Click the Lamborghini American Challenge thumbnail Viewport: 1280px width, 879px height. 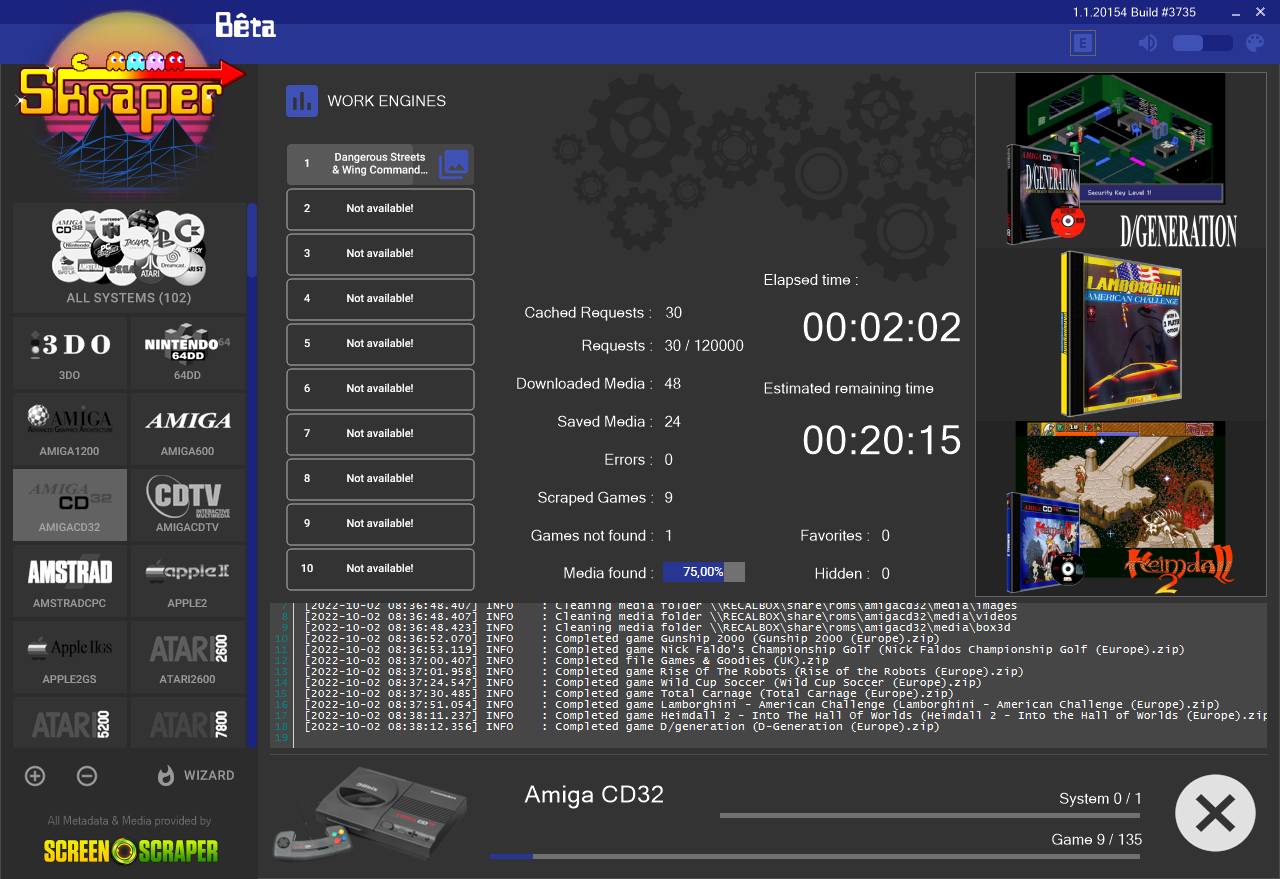pos(1121,335)
